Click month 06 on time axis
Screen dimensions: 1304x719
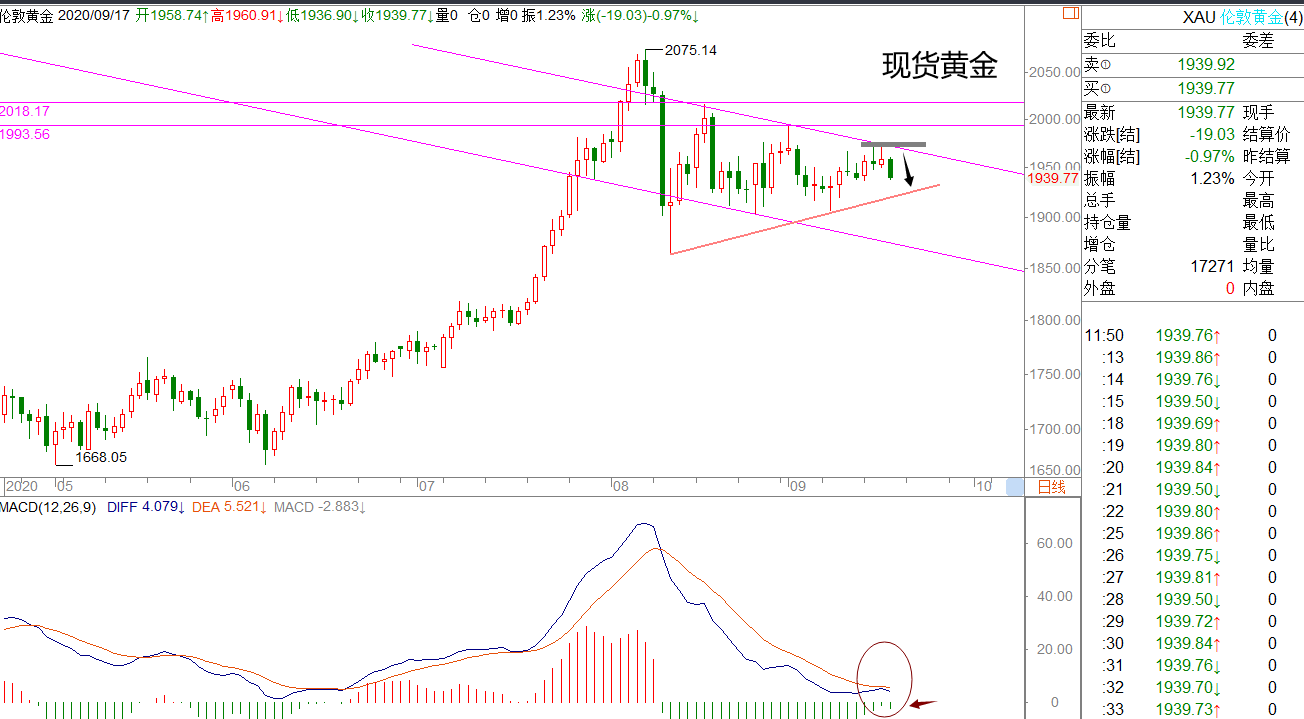[x=240, y=487]
